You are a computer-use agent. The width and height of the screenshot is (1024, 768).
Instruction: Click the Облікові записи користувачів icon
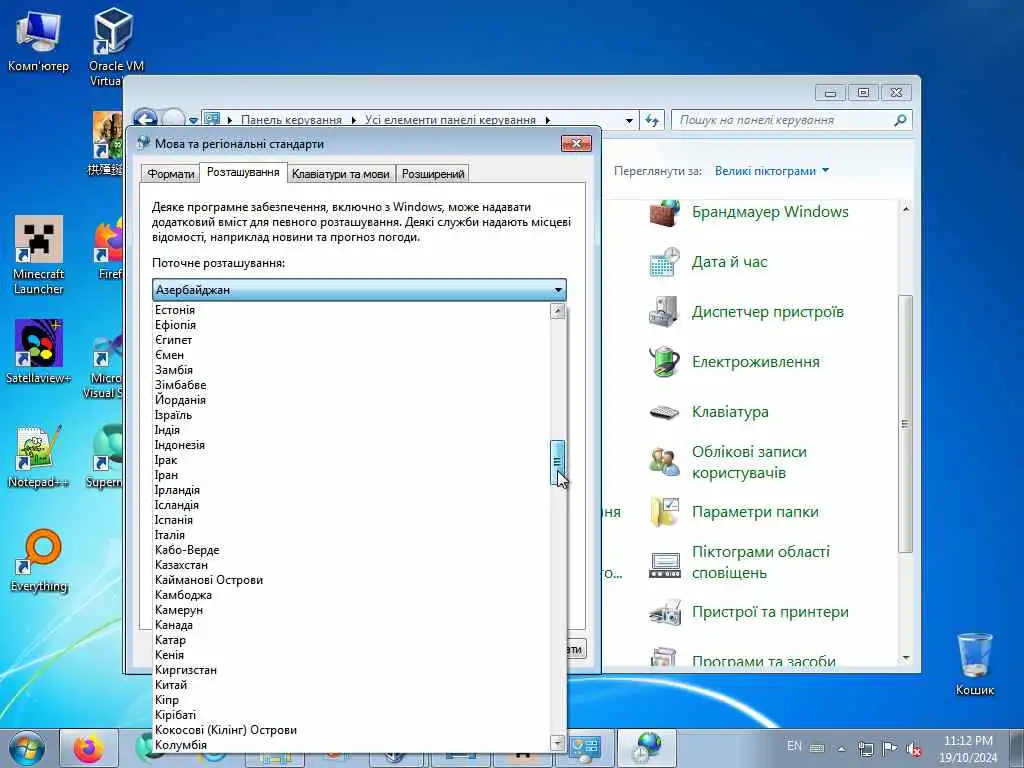[664, 462]
